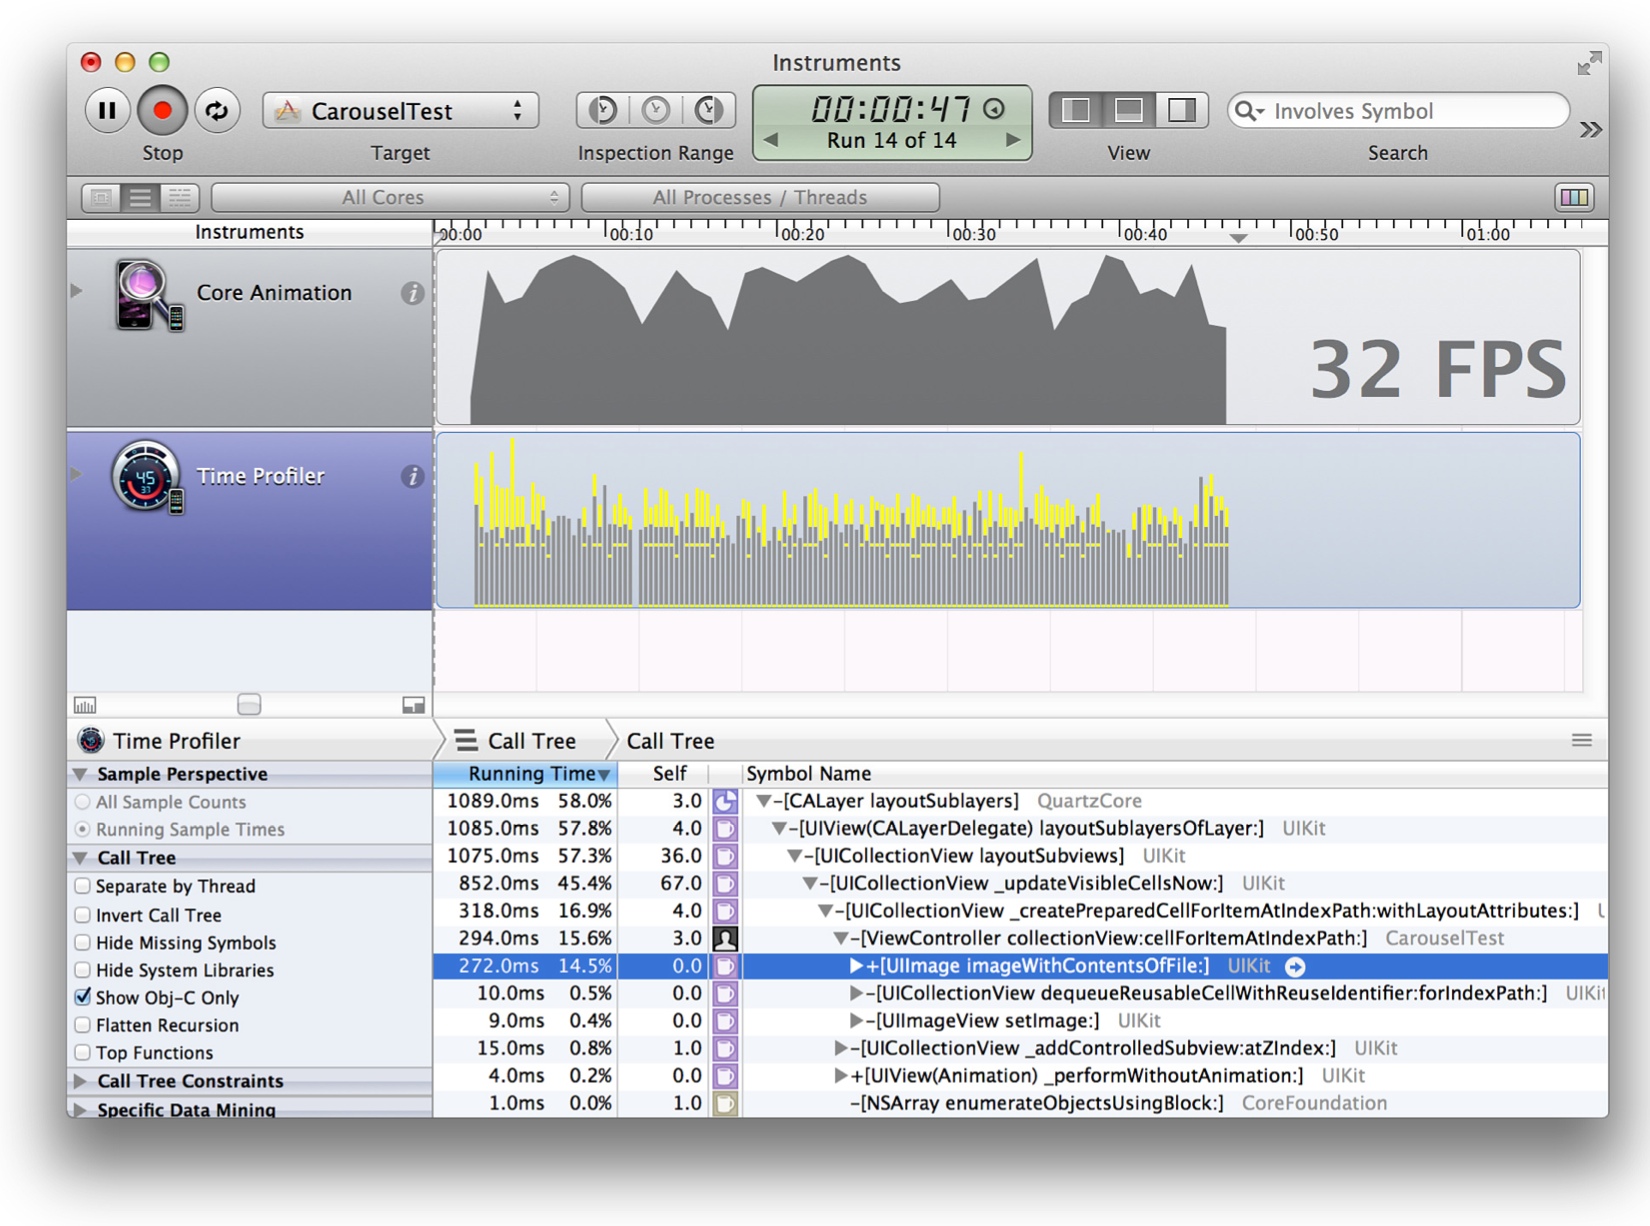Screen dimensions: 1650x1226
Task: Enable Separate by Thread checkbox
Action: (83, 886)
